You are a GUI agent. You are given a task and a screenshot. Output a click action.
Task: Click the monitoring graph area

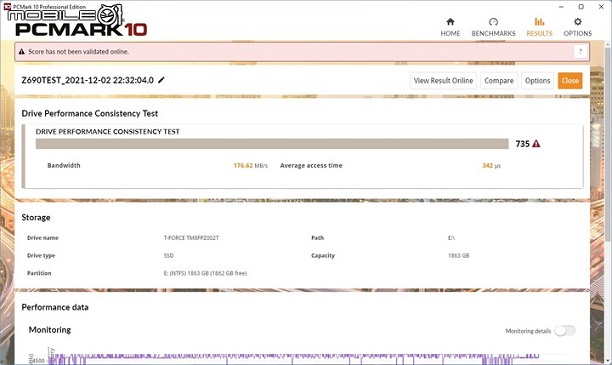pos(293,357)
